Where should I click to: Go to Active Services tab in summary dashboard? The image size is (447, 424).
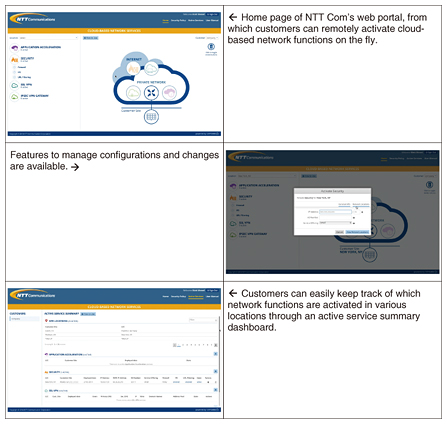click(x=196, y=296)
